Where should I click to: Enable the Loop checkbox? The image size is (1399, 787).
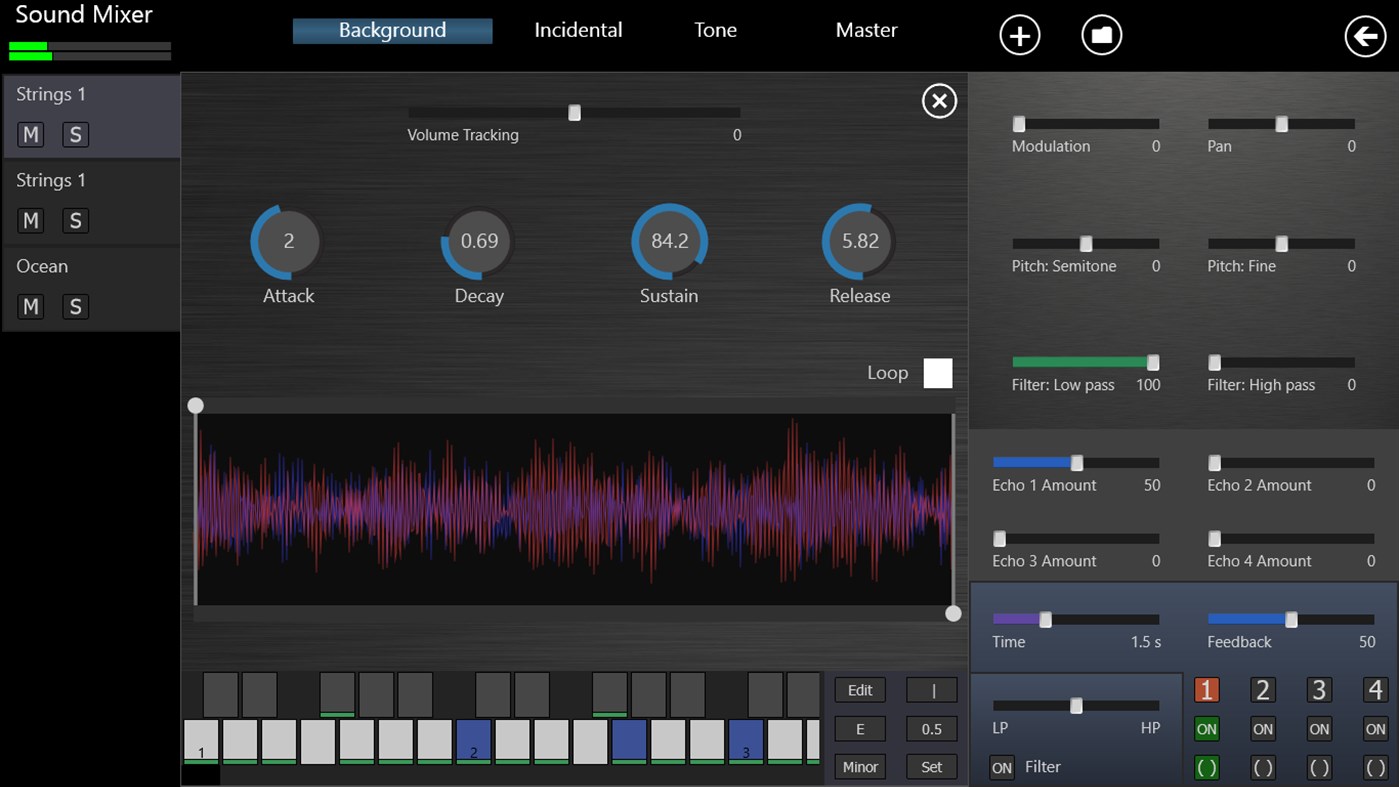point(937,372)
